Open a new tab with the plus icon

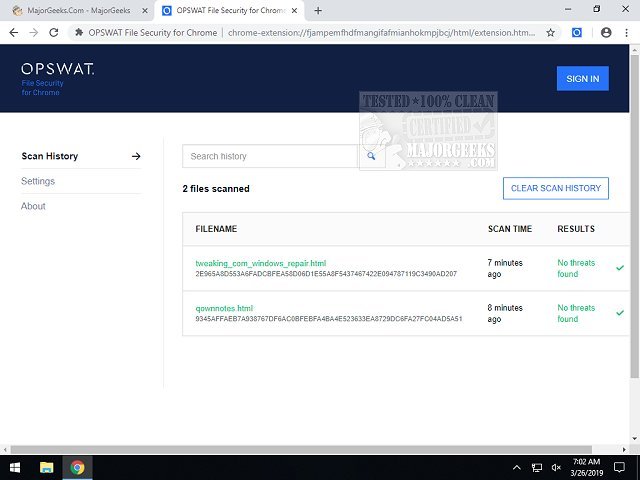click(x=318, y=11)
